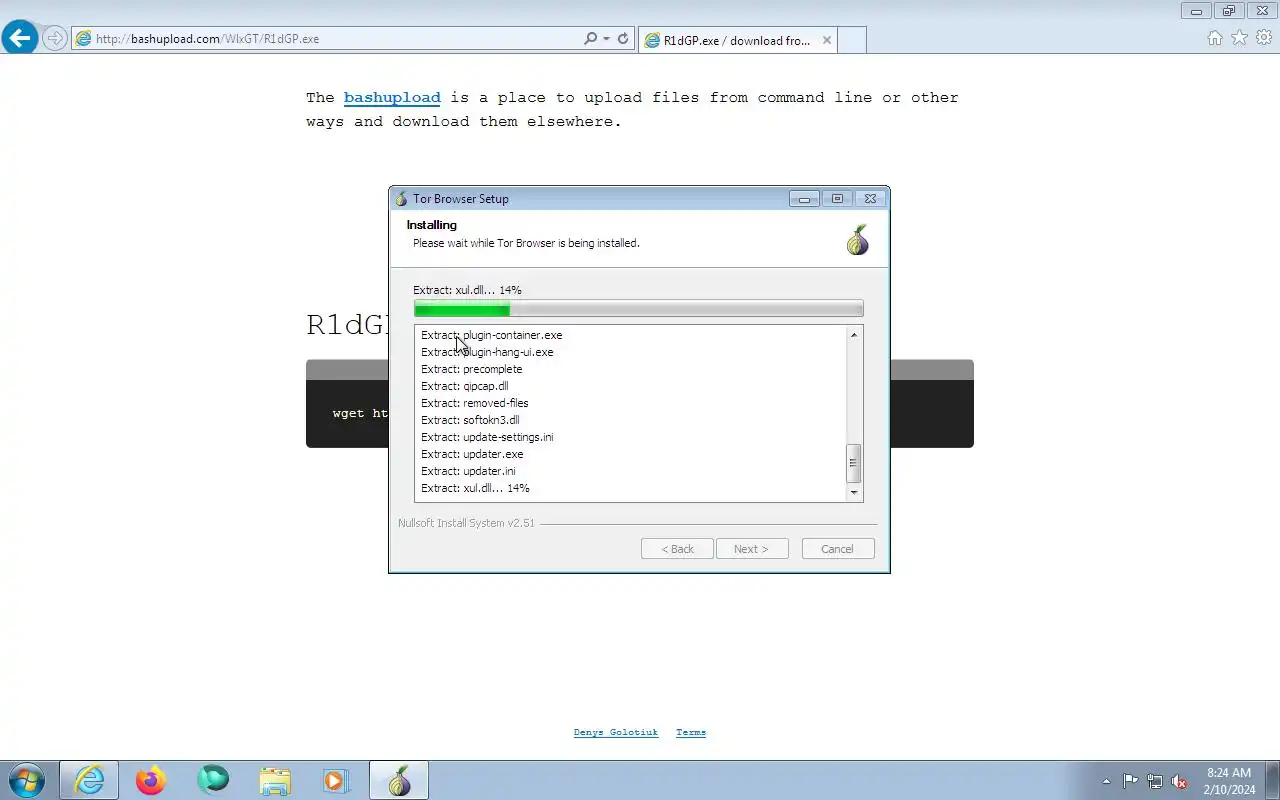Click the Tor onion logo in installer header
This screenshot has width=1280, height=800.
[x=858, y=240]
